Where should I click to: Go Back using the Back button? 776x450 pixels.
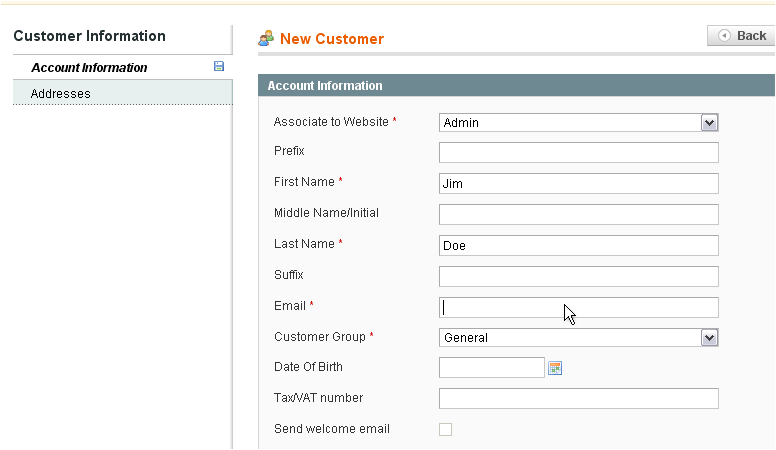[741, 36]
